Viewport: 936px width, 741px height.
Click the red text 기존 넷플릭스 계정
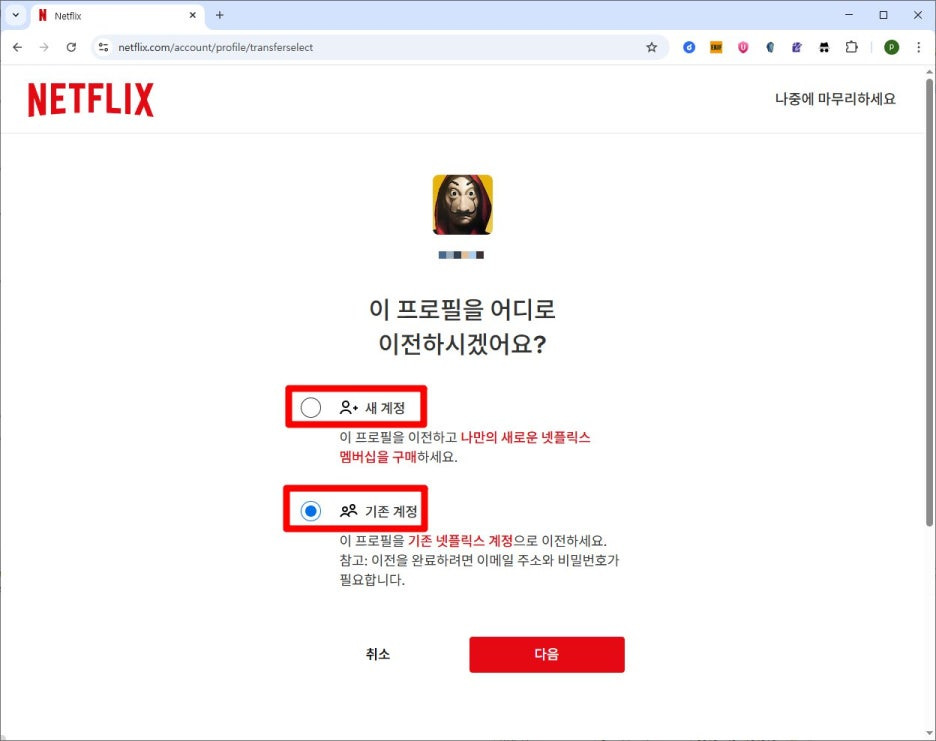click(460, 541)
